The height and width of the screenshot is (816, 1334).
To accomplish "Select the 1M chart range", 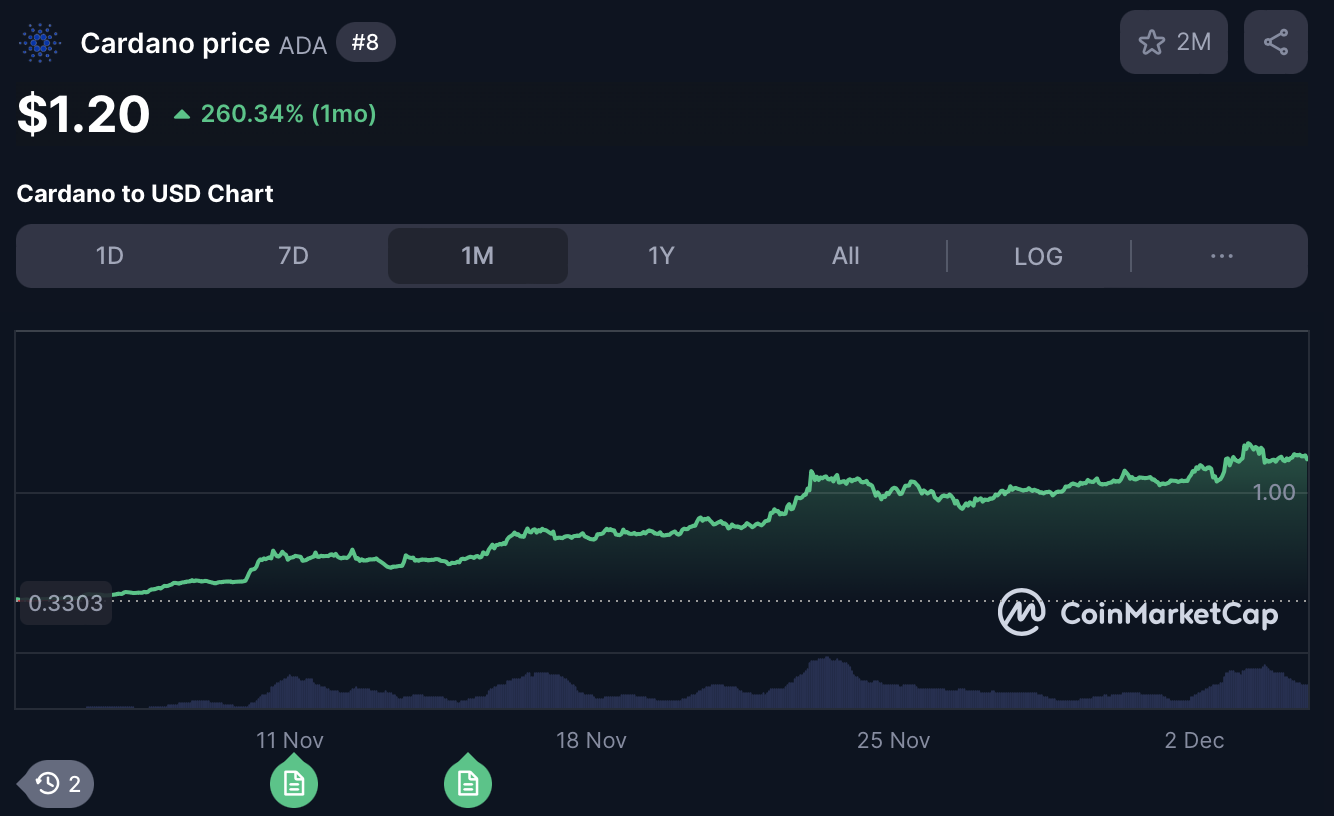I will tap(478, 256).
